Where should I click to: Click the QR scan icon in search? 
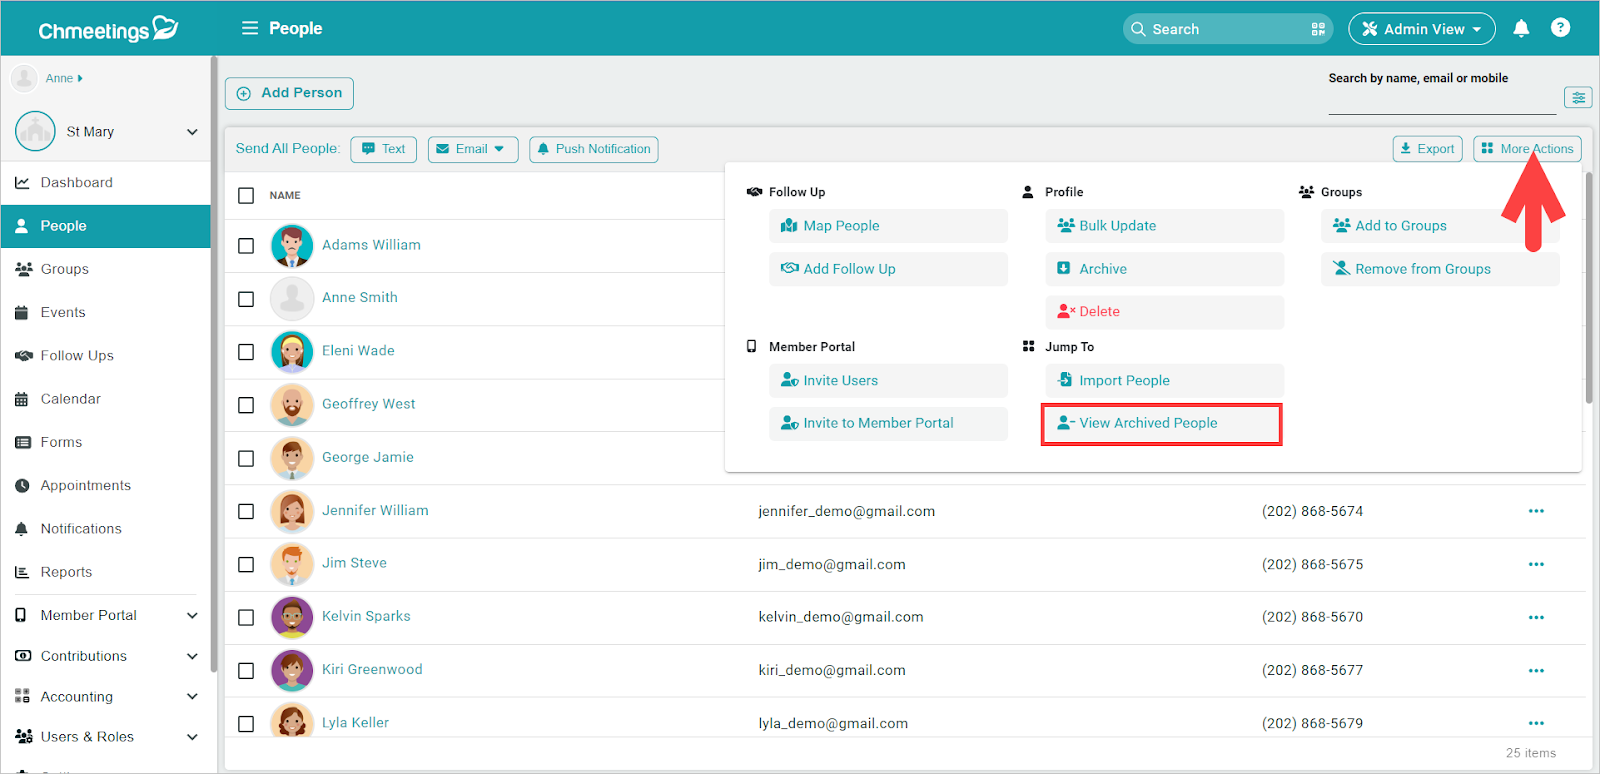click(1318, 29)
